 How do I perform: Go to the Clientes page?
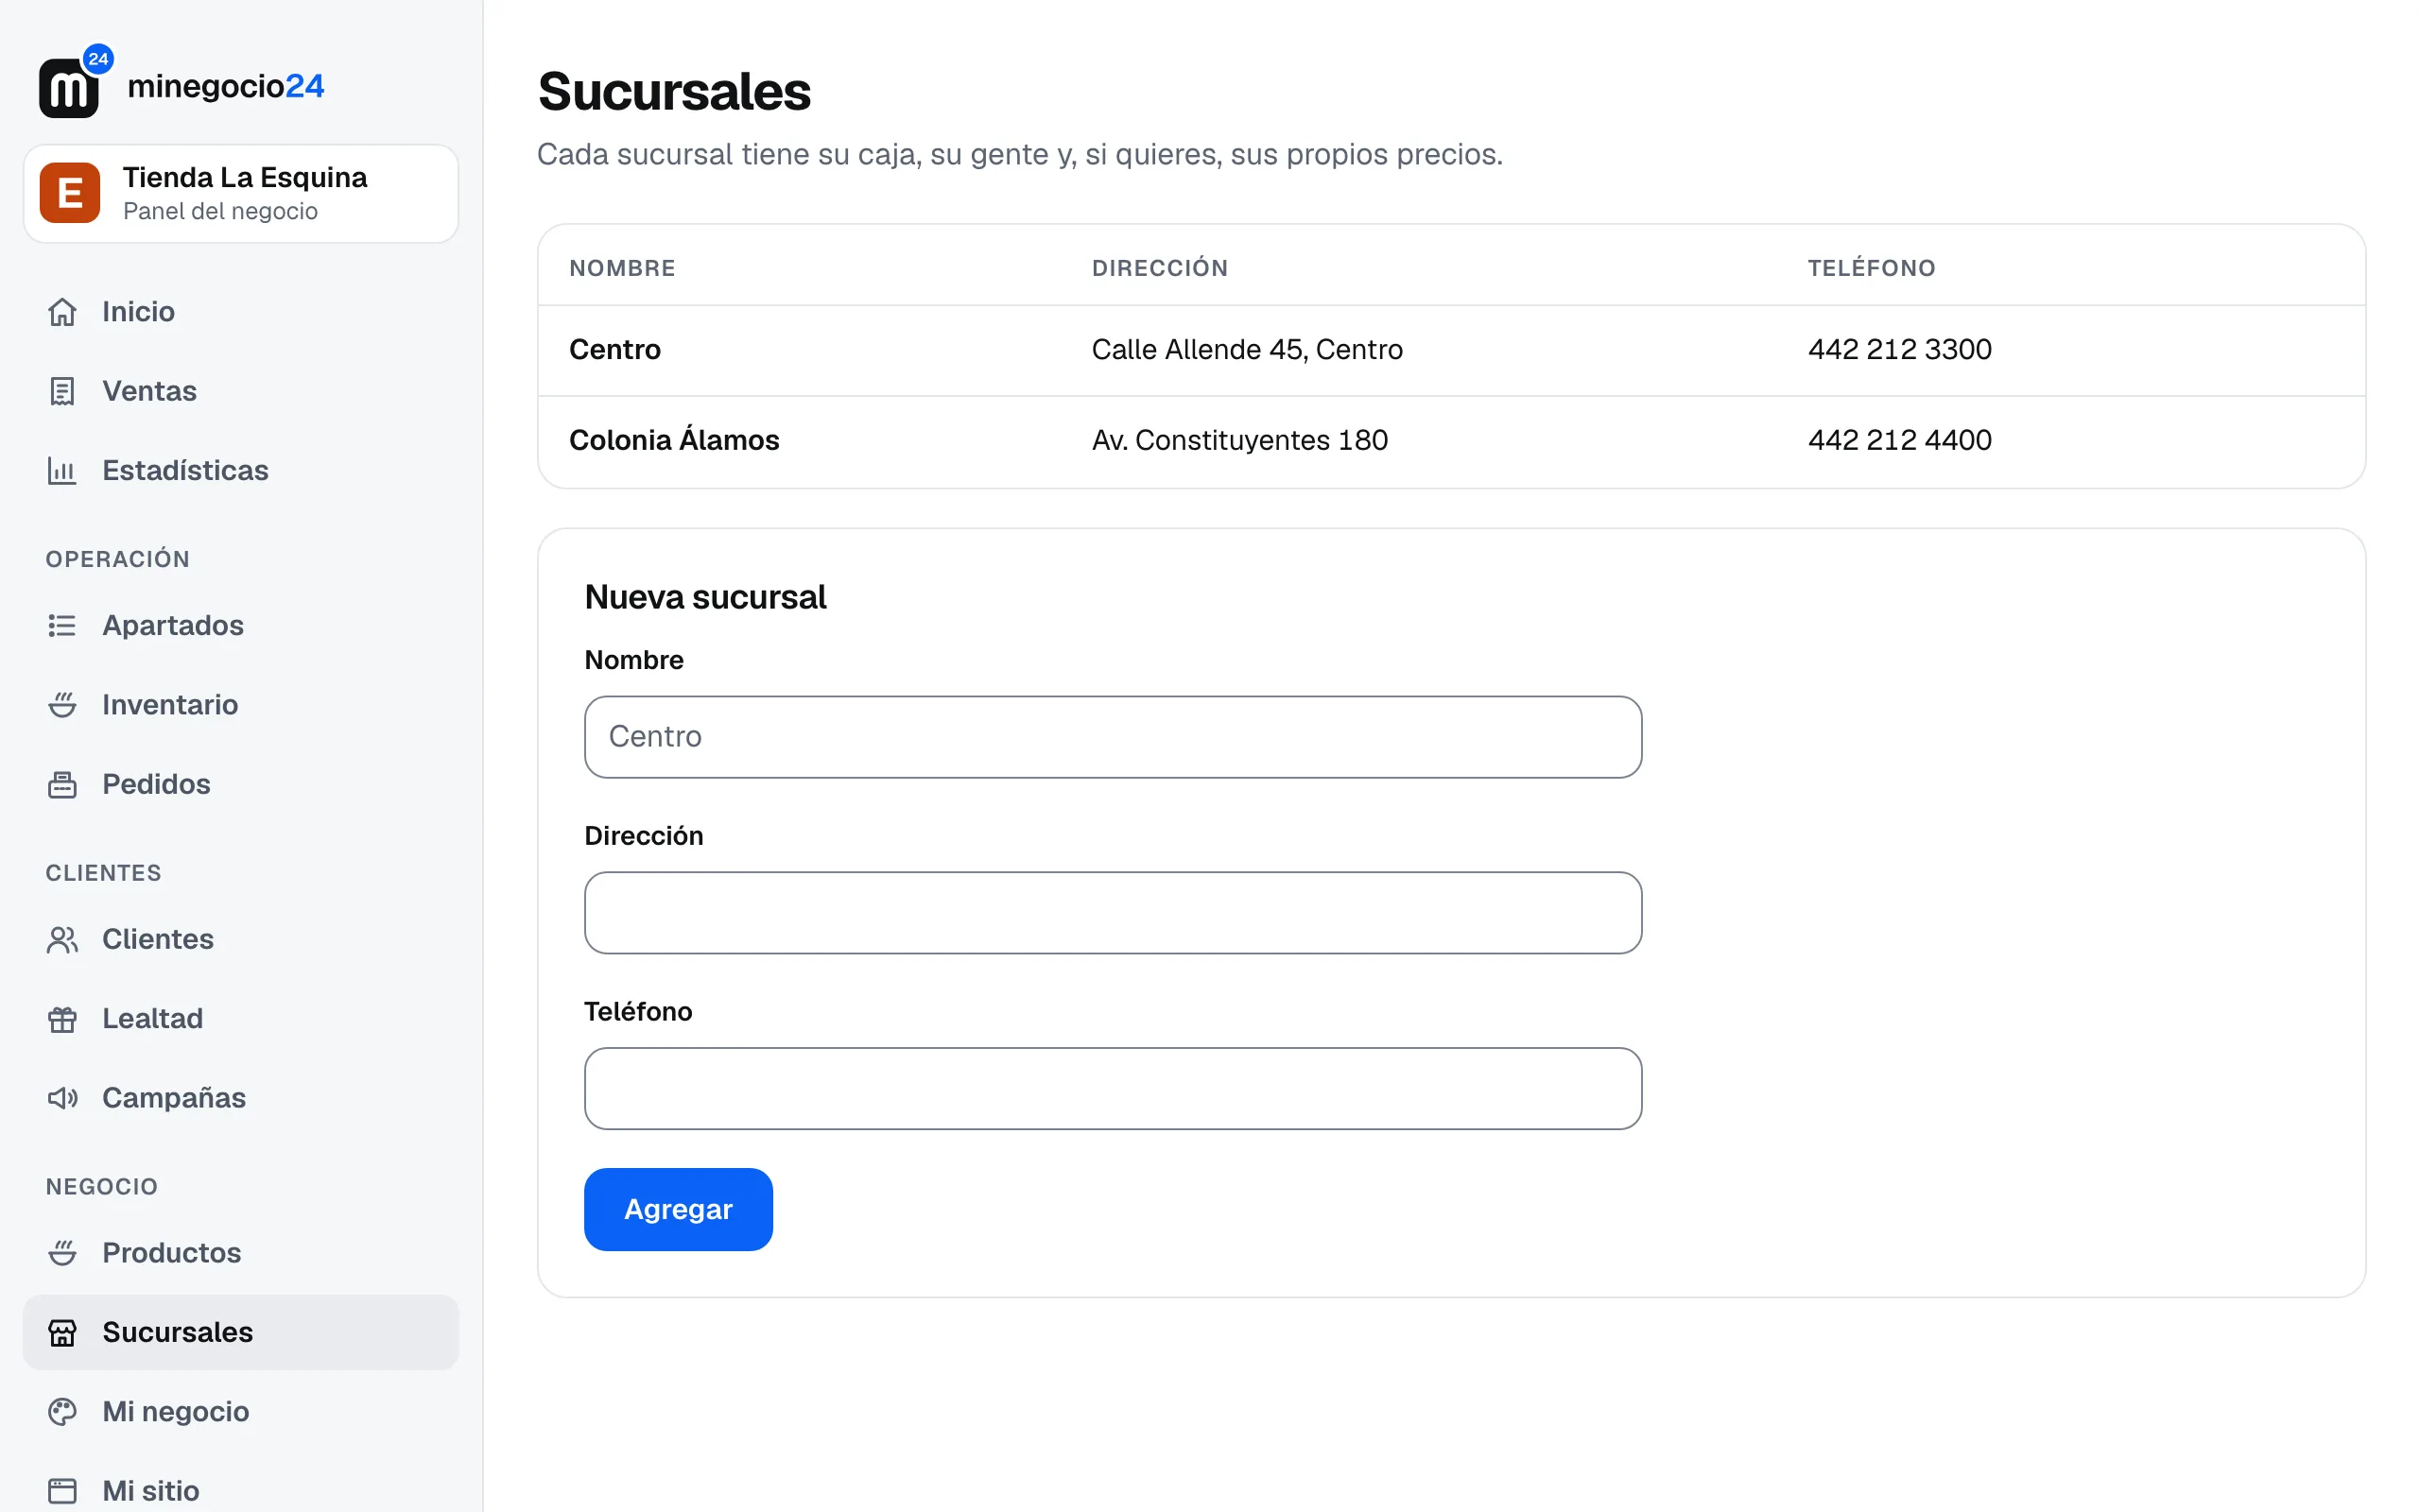(x=241, y=939)
